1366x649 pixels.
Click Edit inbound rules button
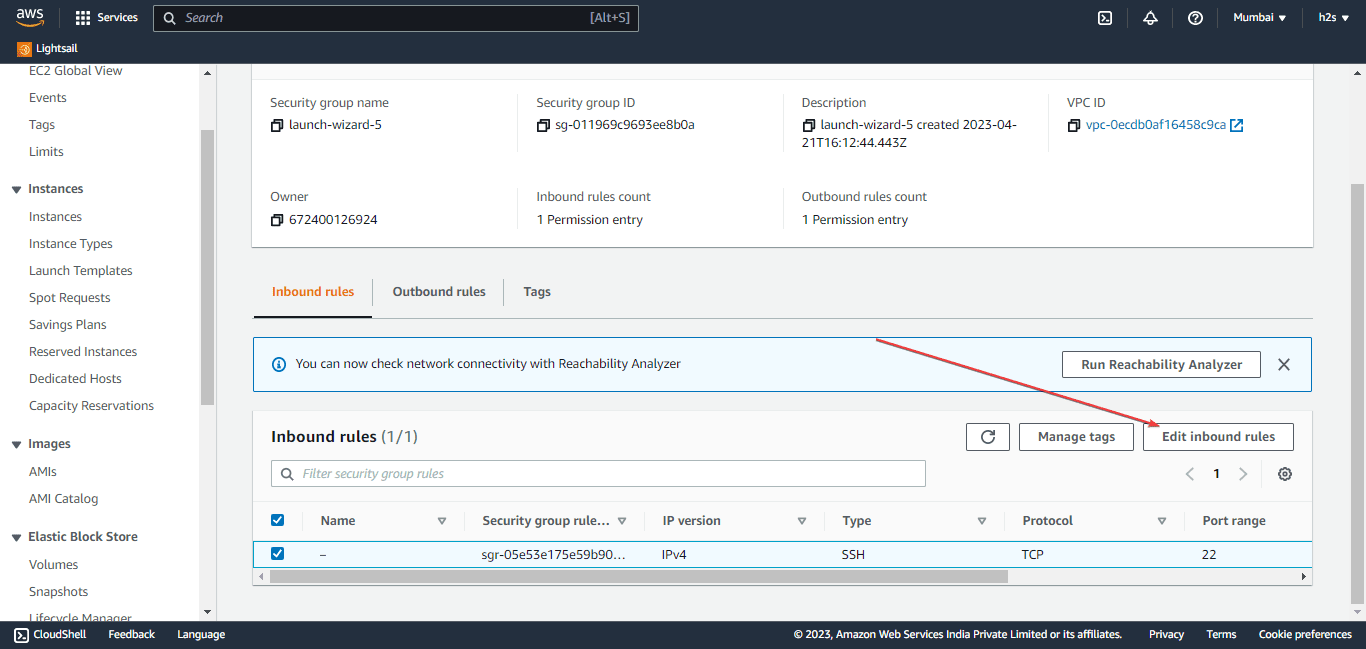(1218, 437)
